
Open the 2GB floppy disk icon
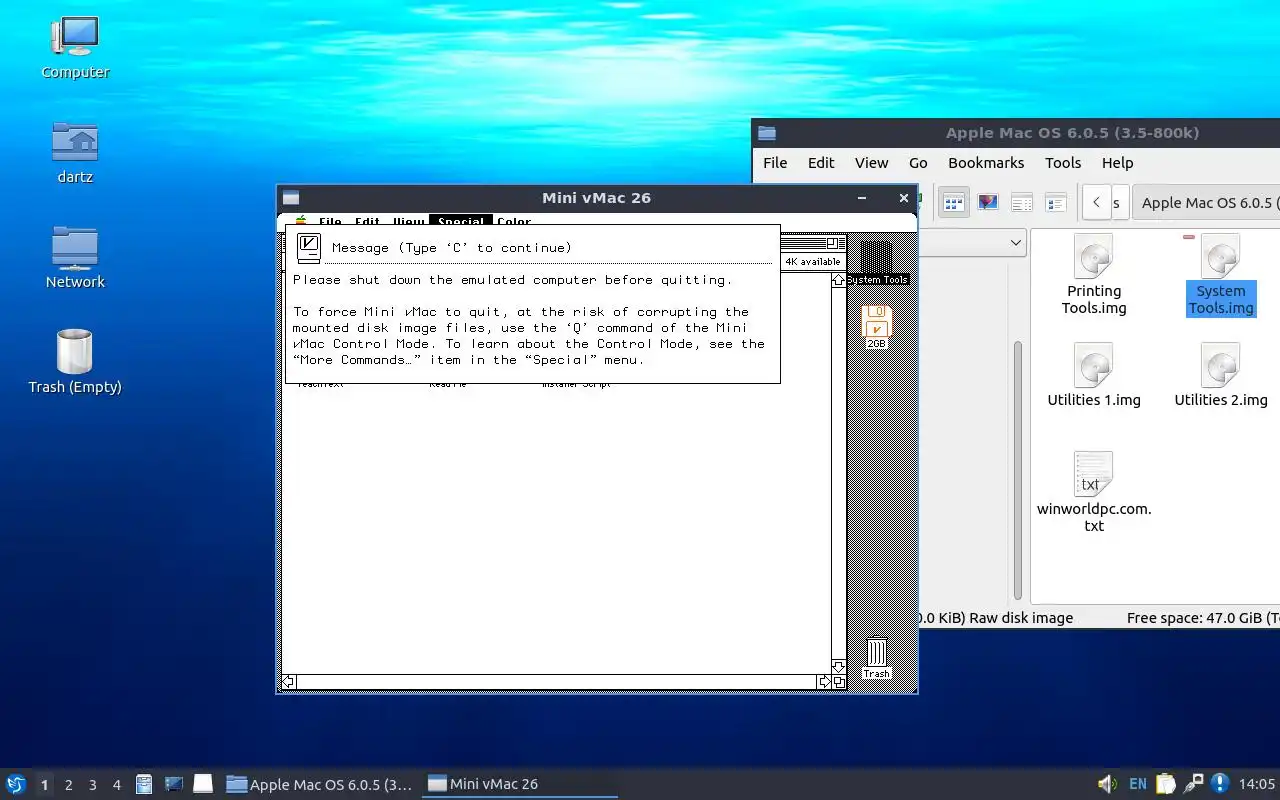point(876,326)
